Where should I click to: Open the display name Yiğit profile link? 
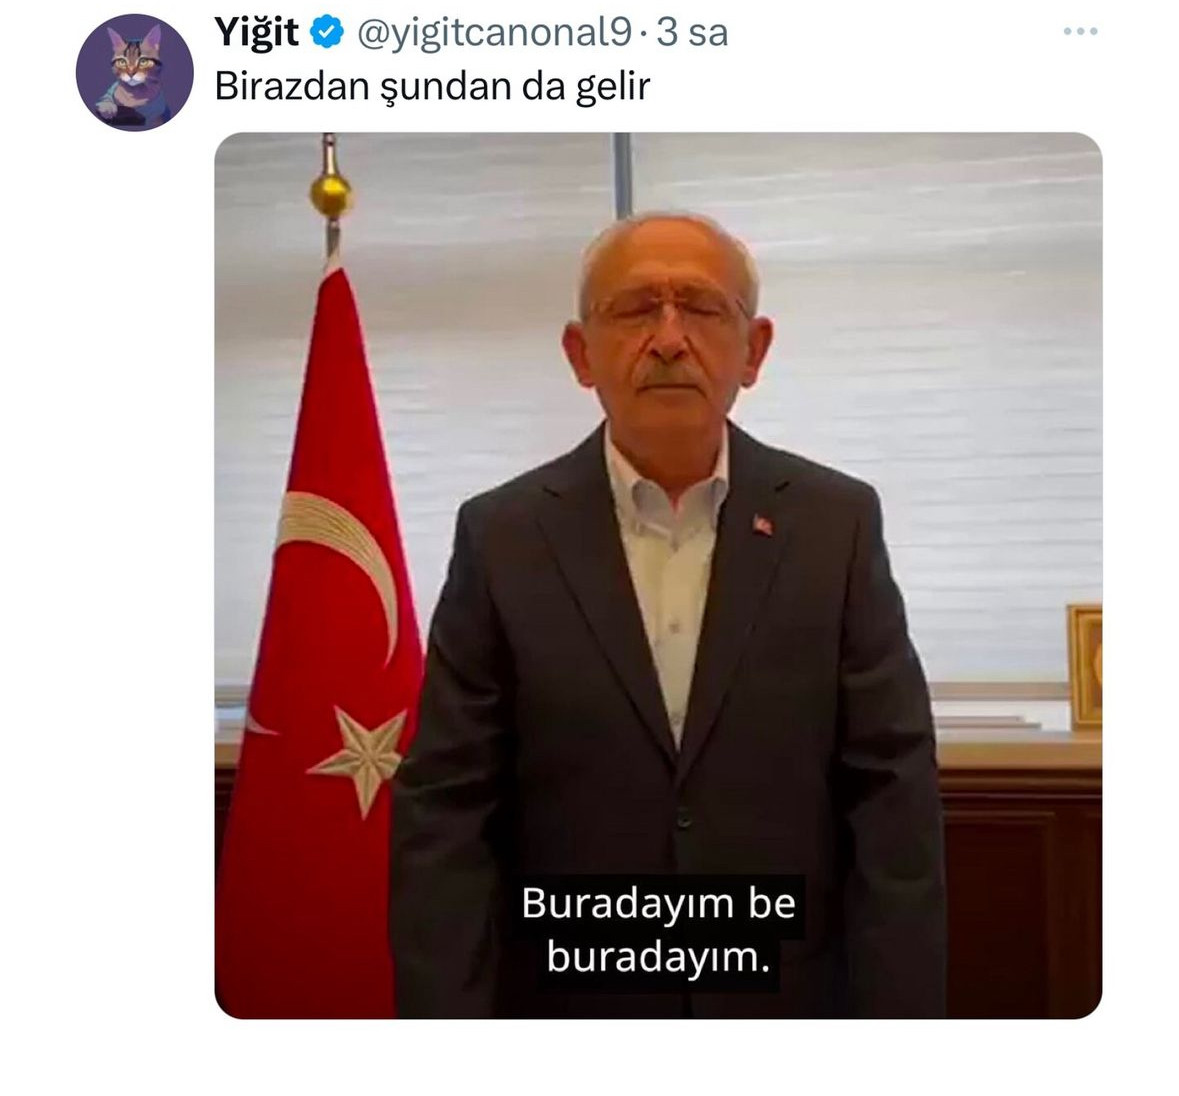[x=256, y=33]
